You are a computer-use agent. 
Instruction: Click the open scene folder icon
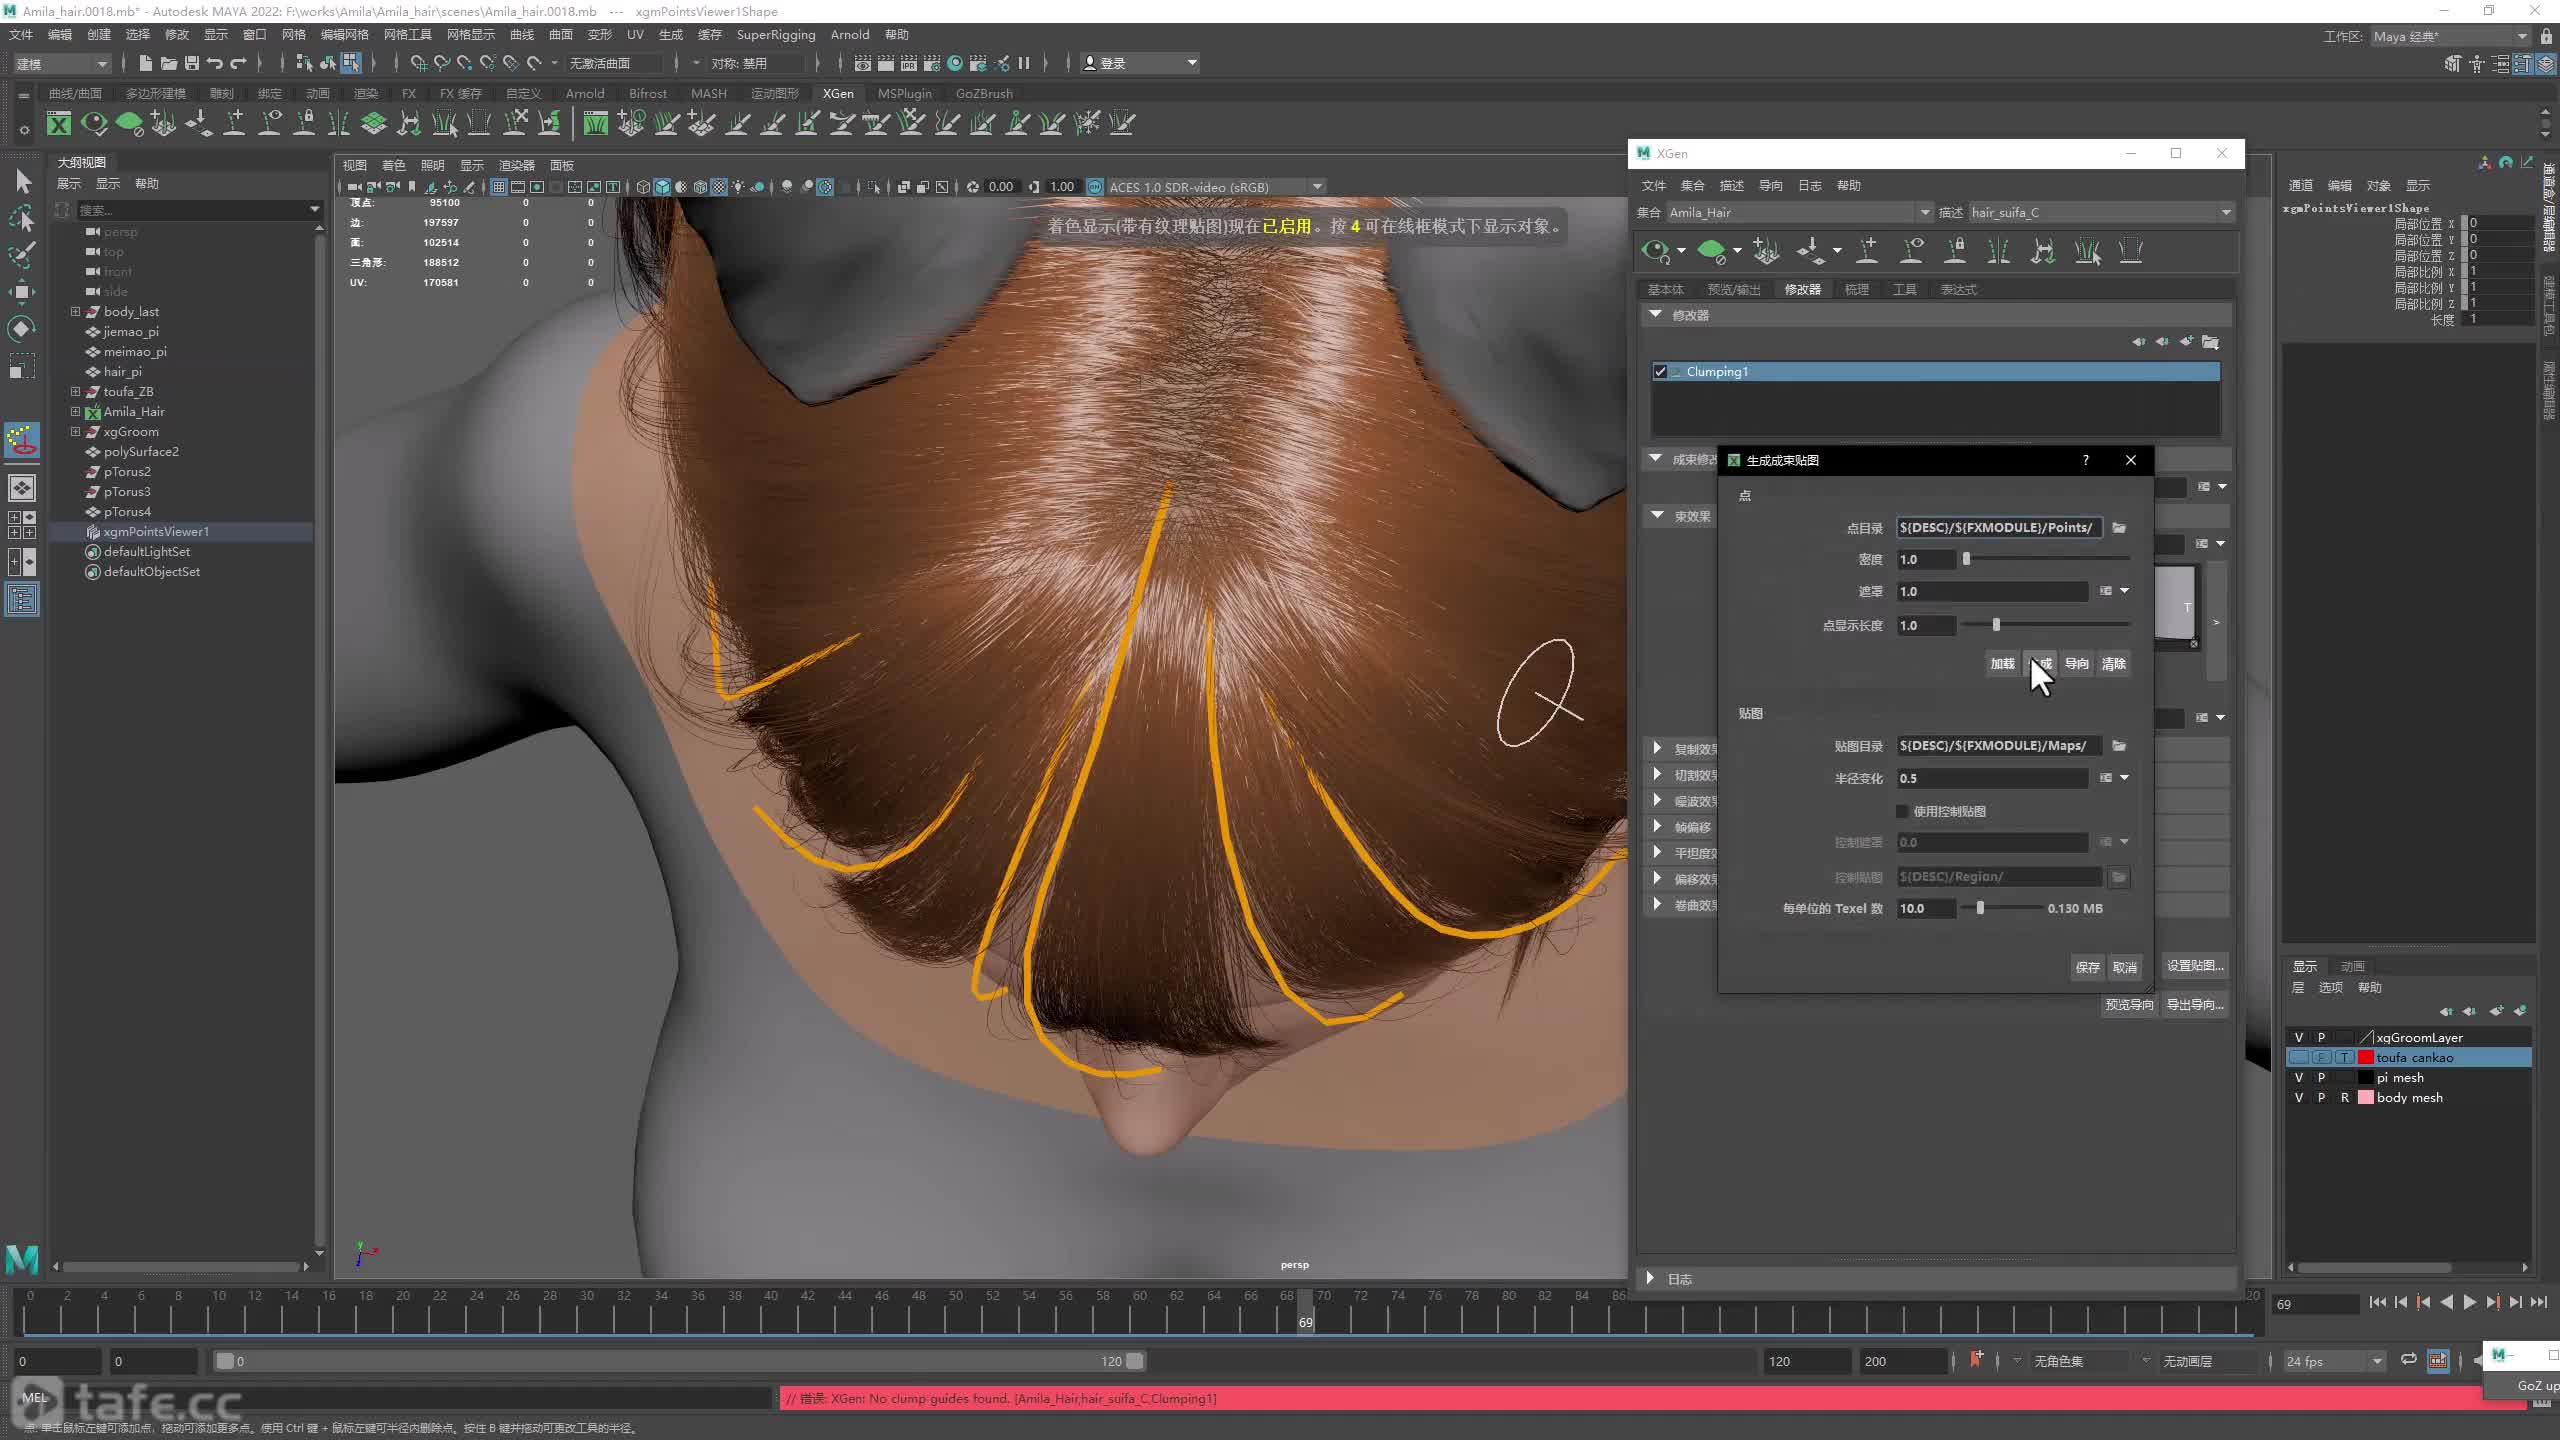(168, 63)
